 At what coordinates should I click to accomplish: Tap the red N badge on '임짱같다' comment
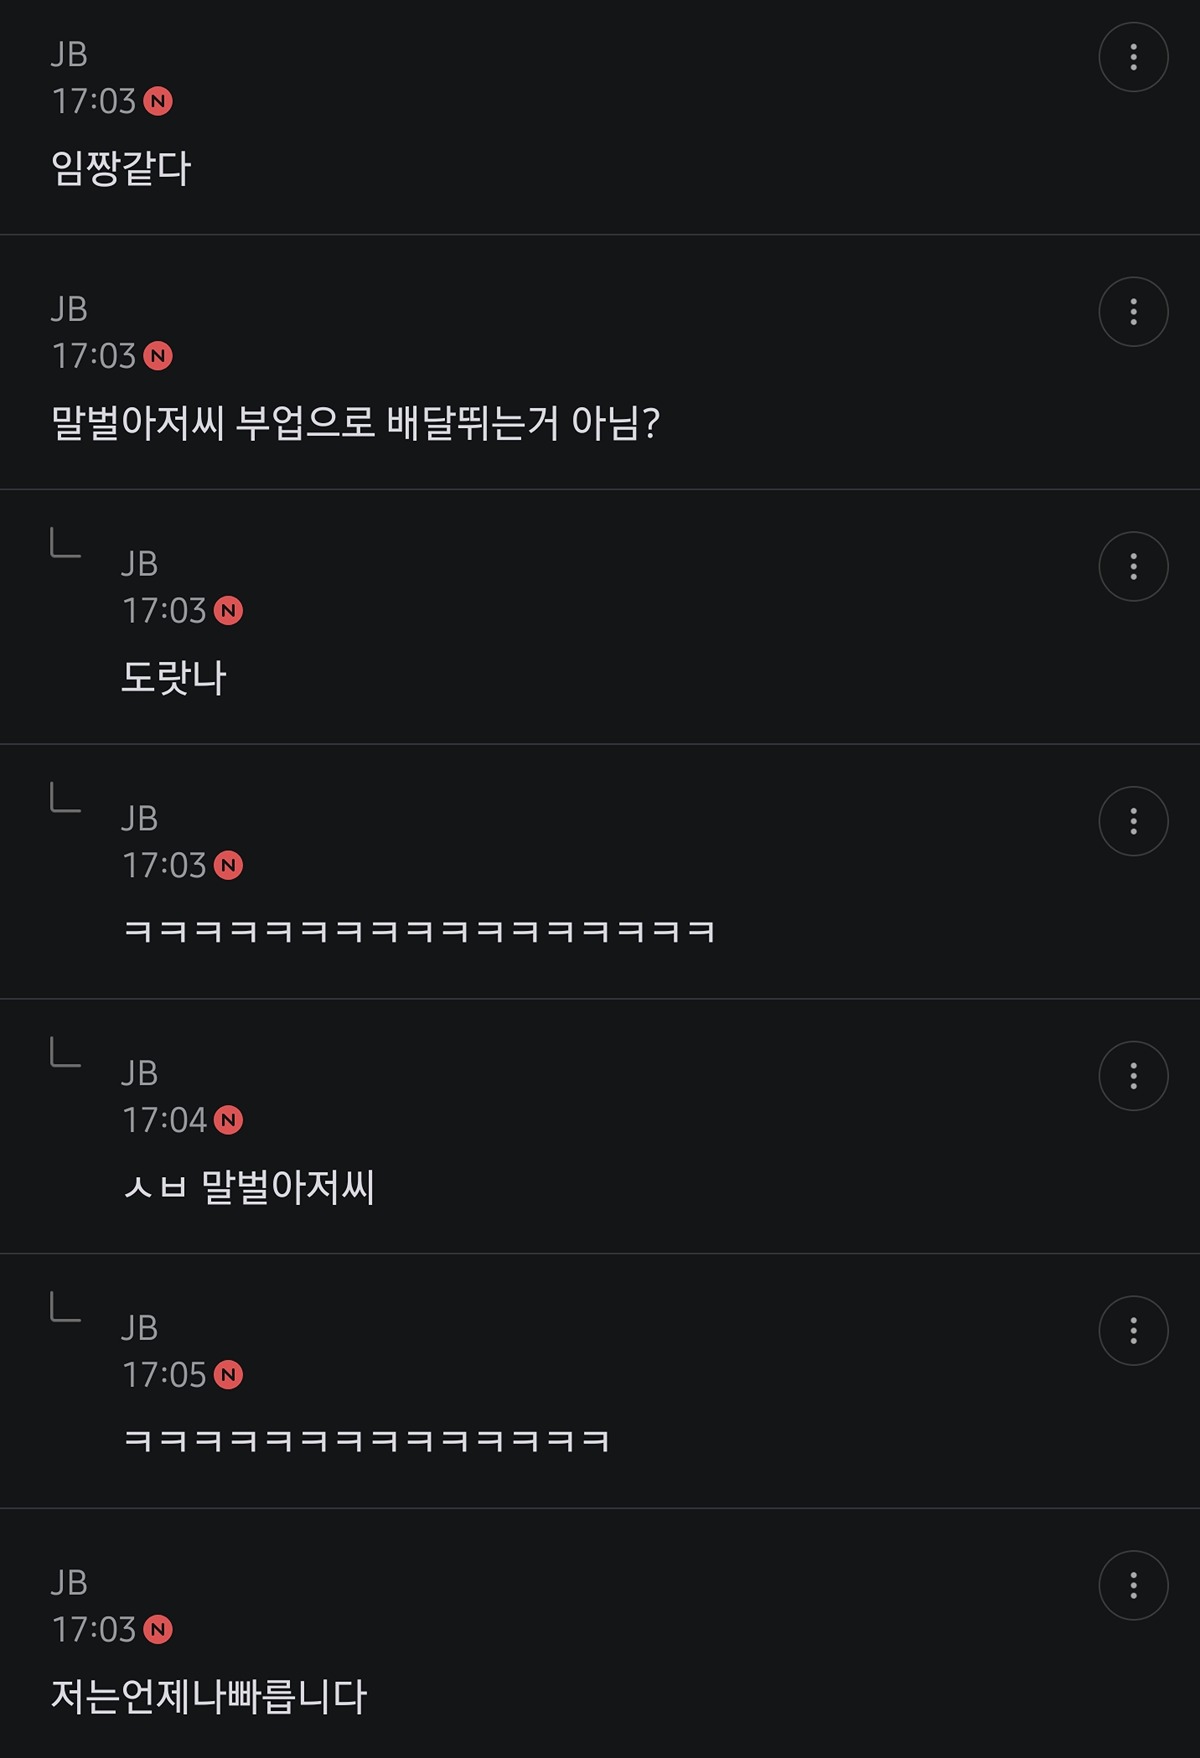(x=158, y=101)
